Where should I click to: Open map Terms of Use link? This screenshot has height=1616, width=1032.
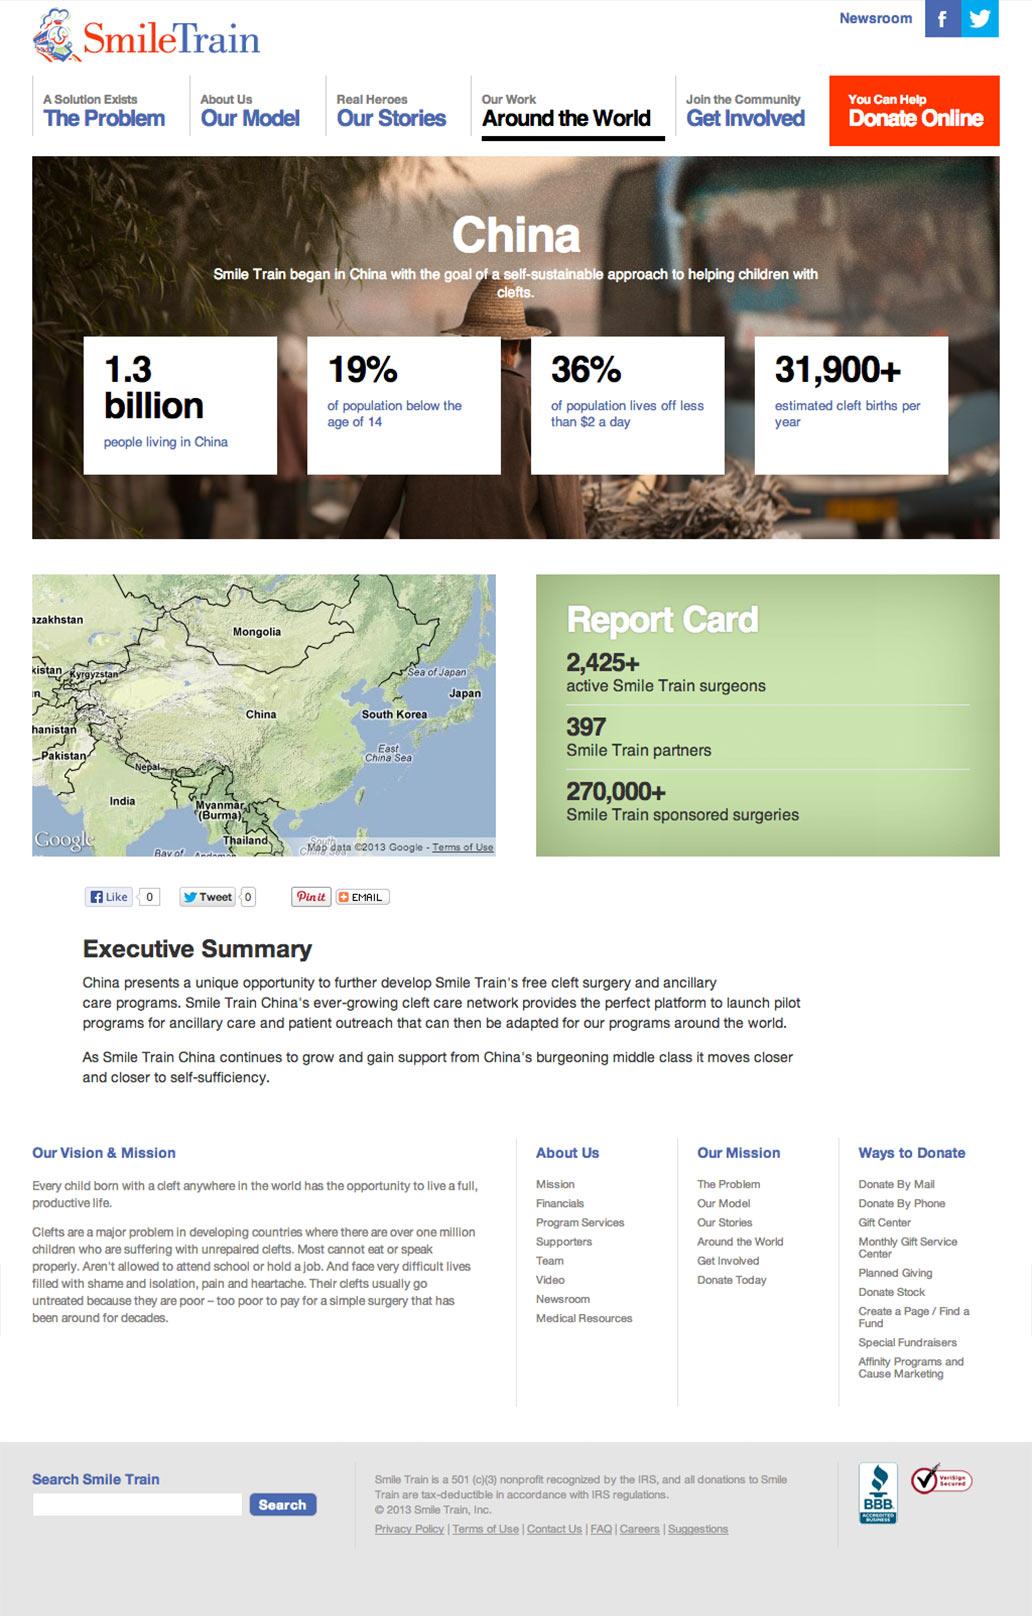462,847
